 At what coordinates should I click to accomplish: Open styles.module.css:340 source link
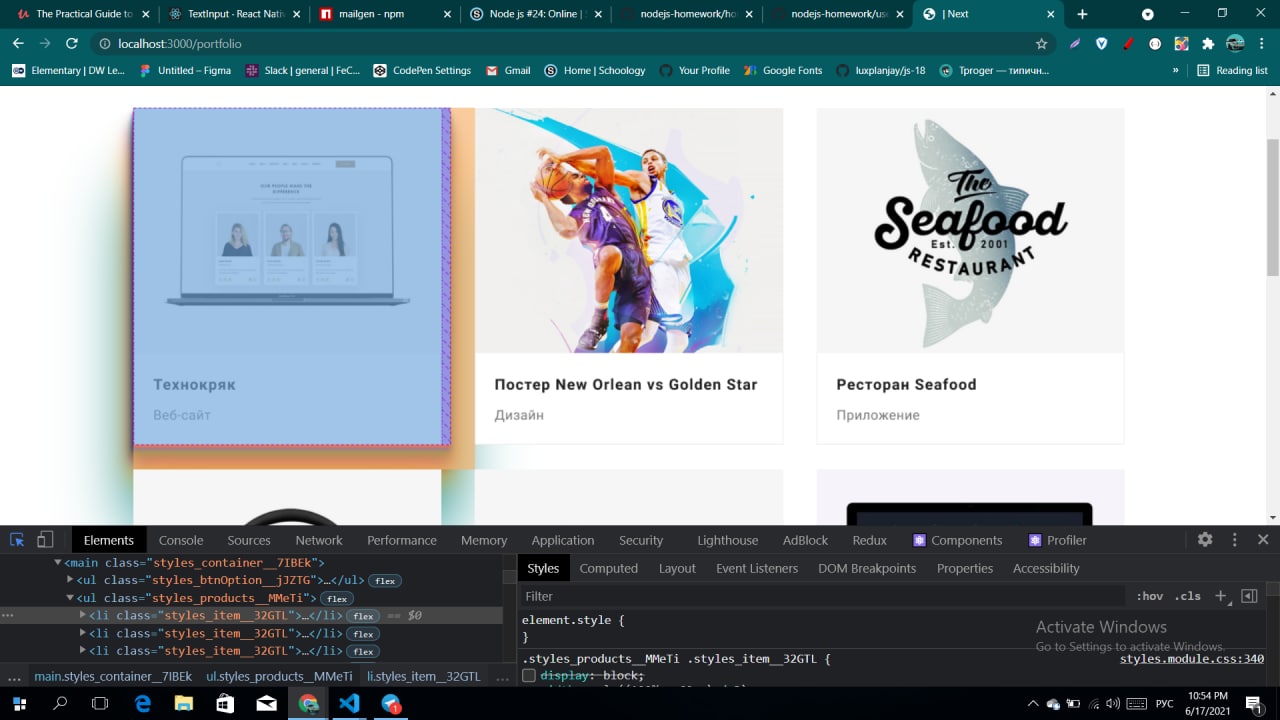click(1192, 659)
